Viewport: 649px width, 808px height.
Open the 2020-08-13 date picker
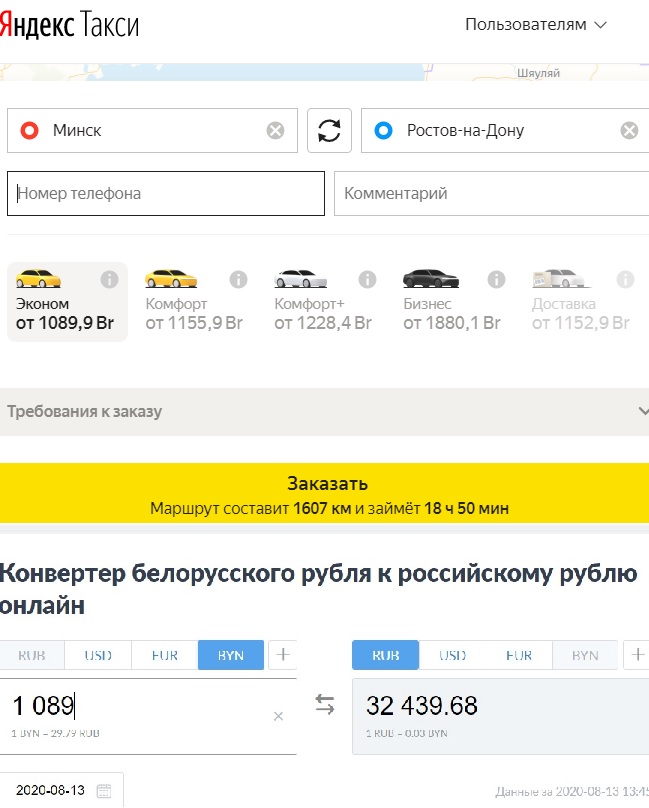coord(61,790)
